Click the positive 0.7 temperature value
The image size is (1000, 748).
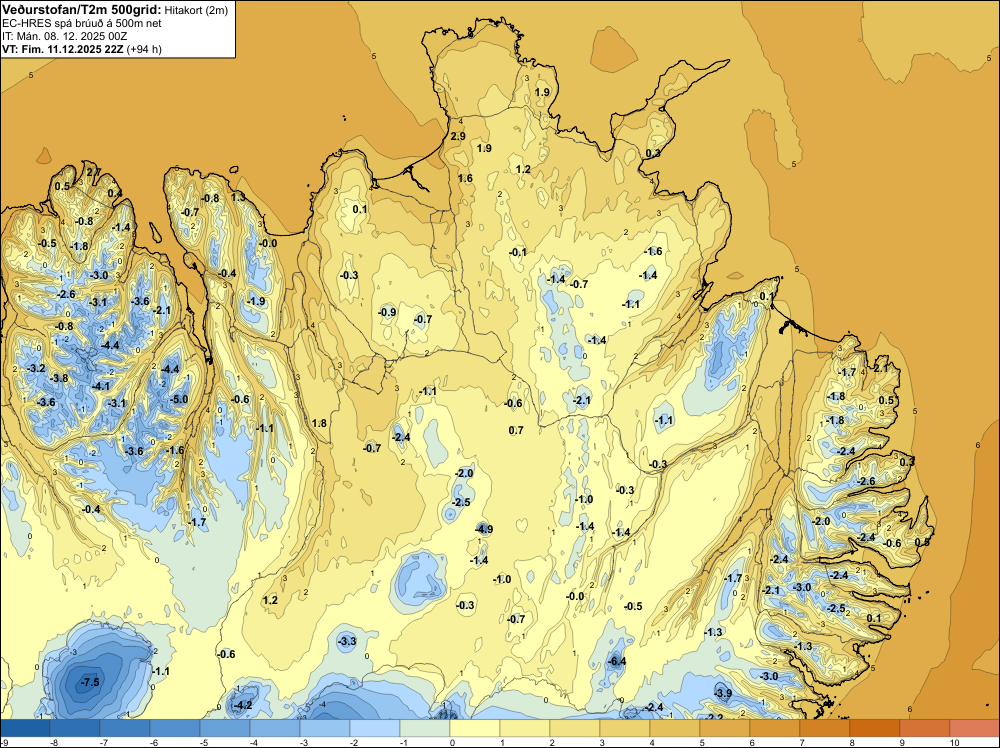[x=516, y=430]
